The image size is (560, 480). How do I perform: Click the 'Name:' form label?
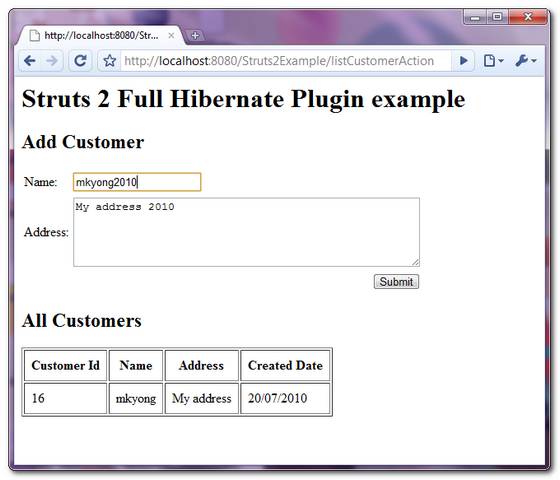[41, 182]
